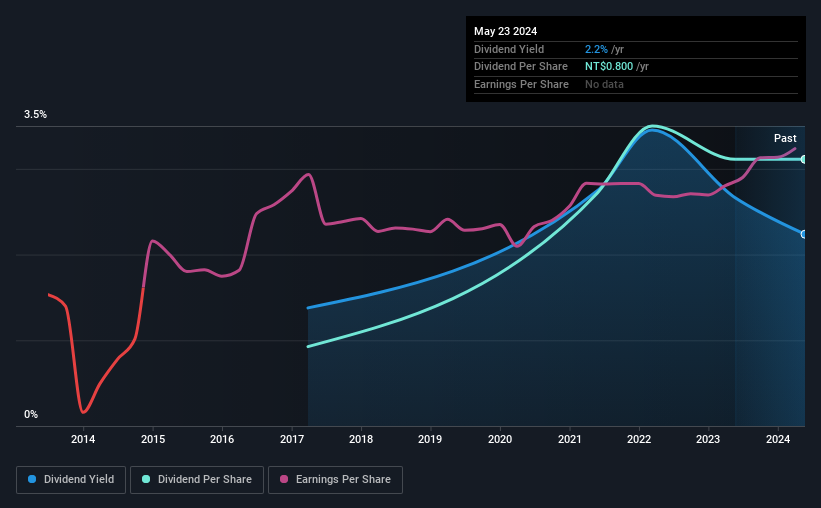Click the May 23 2024 tooltip date header
Viewport: 821px width, 508px height.
[505, 31]
